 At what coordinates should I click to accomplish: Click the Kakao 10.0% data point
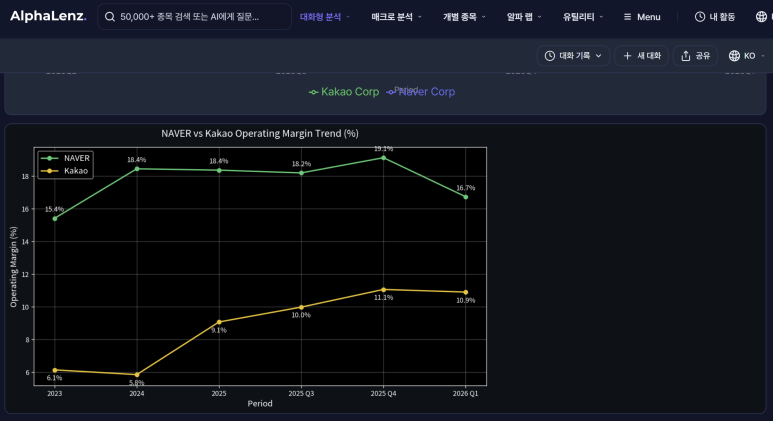pos(302,307)
